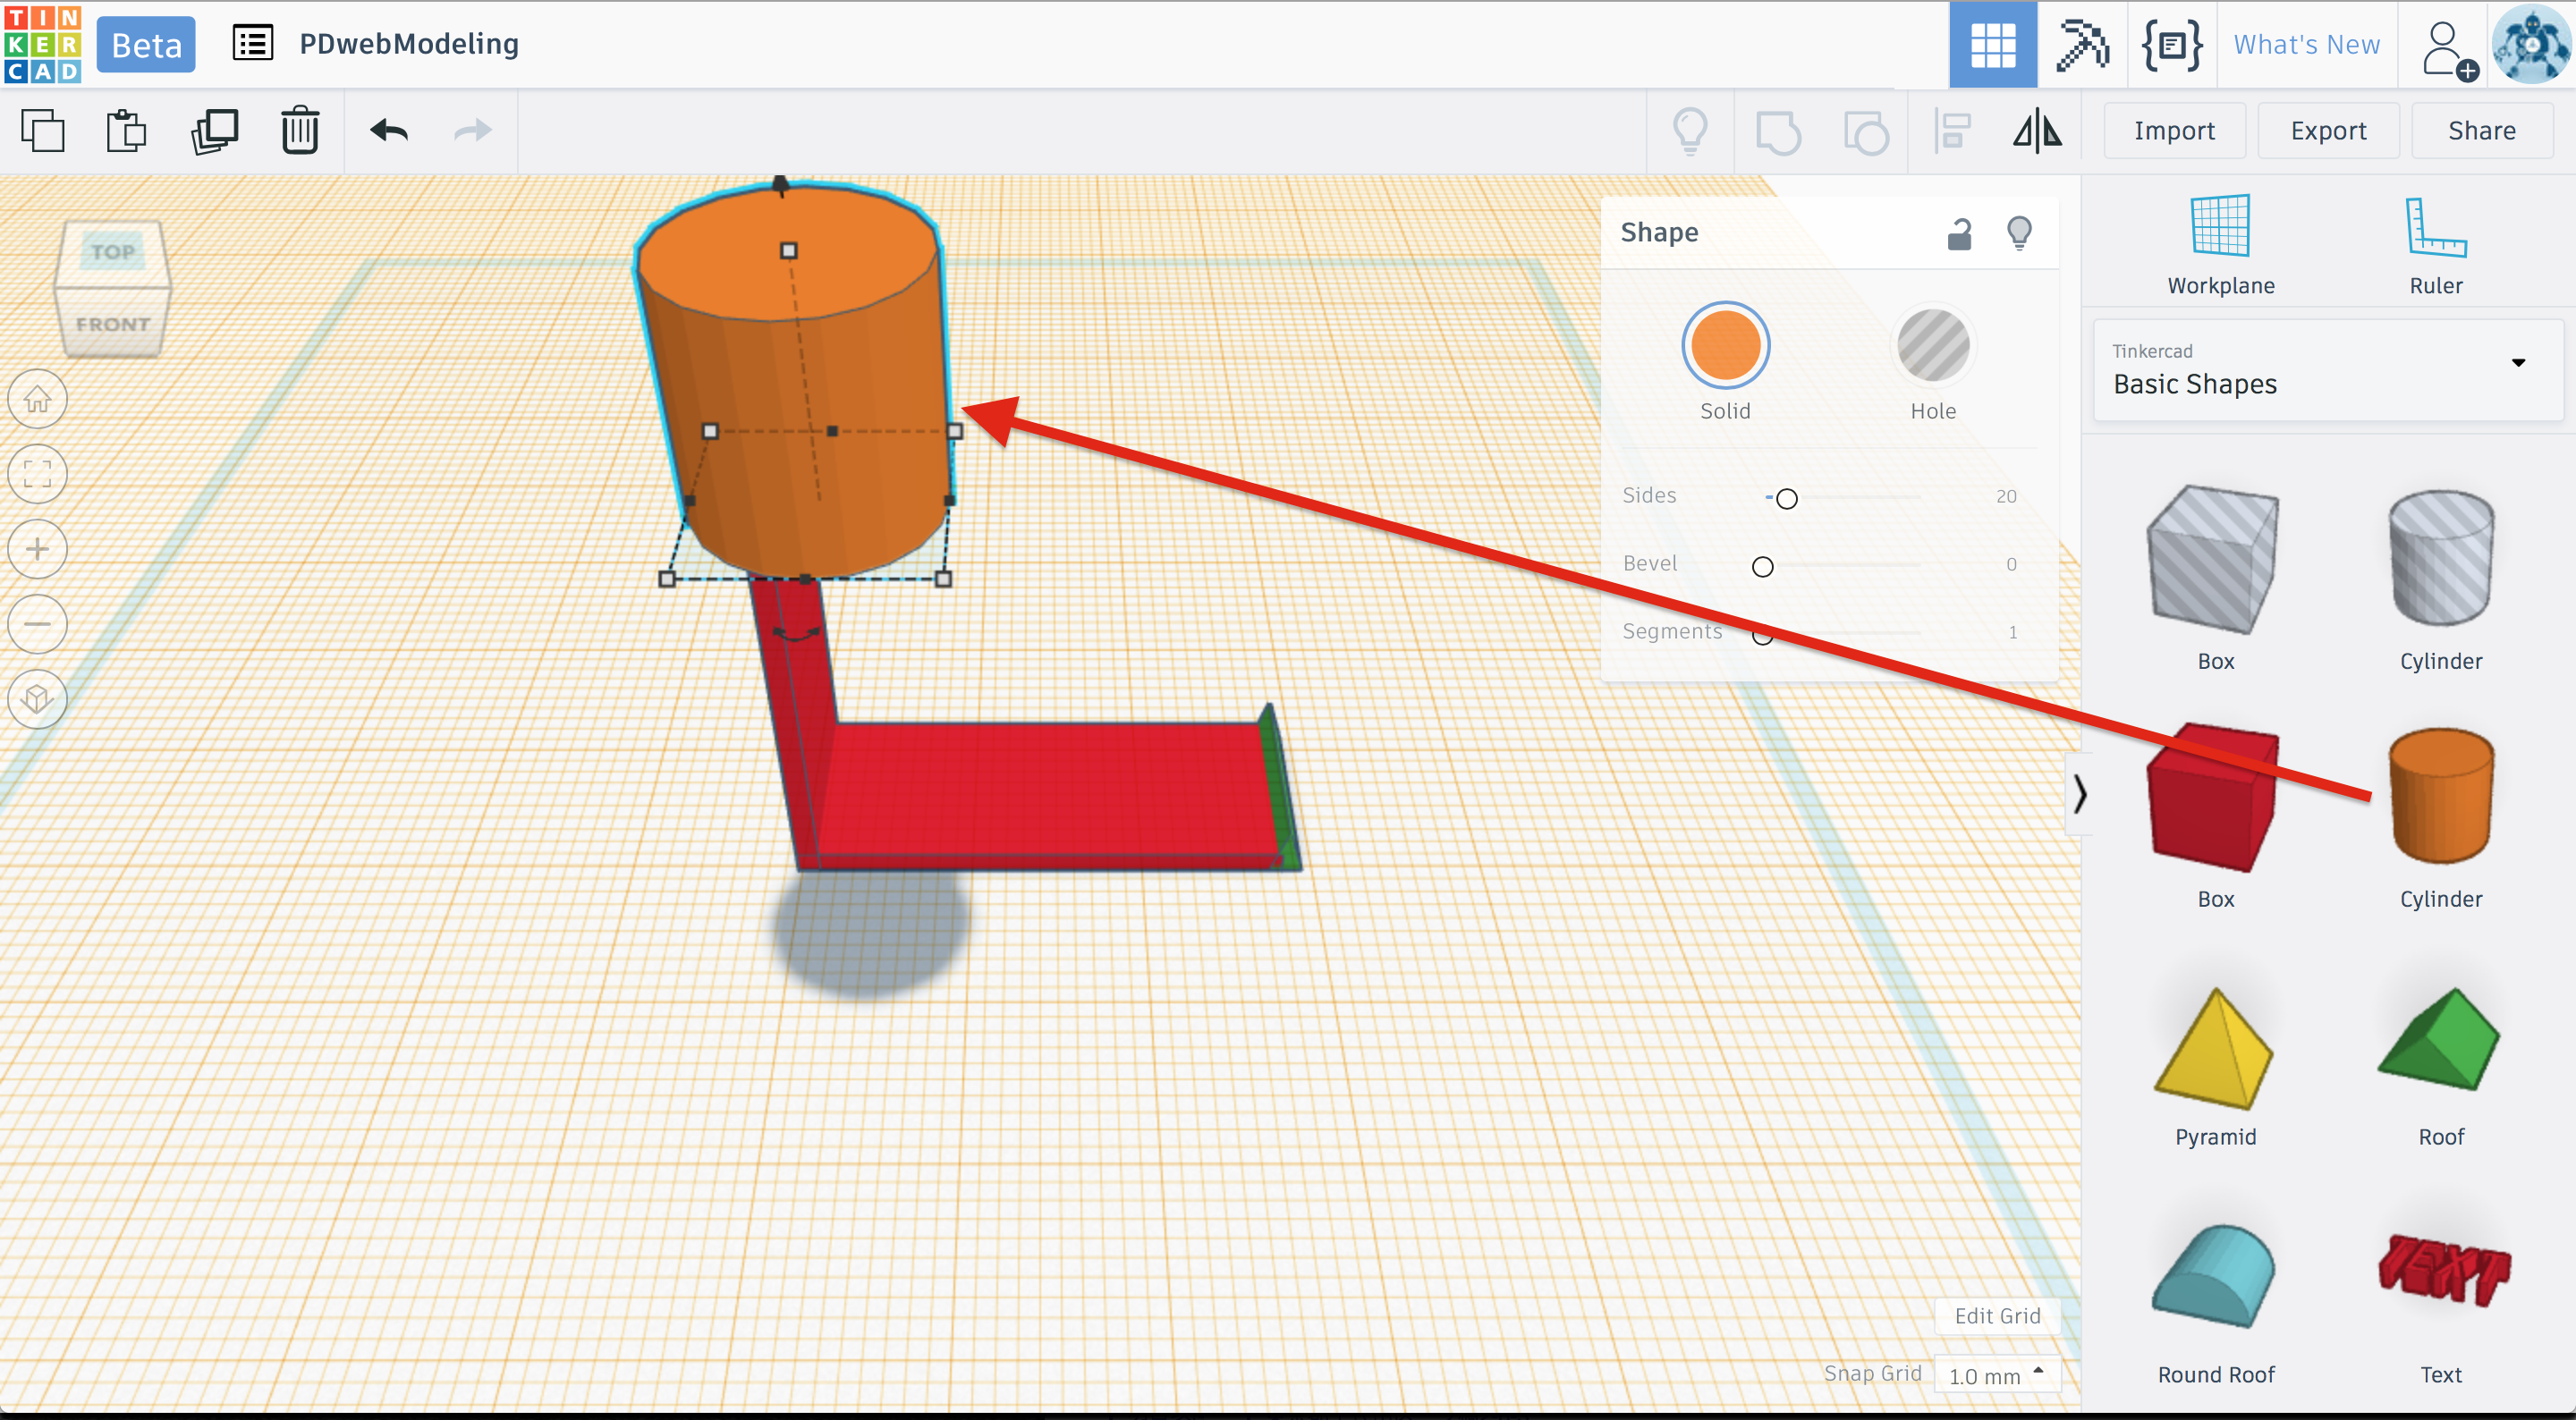Undo the last action

389,131
